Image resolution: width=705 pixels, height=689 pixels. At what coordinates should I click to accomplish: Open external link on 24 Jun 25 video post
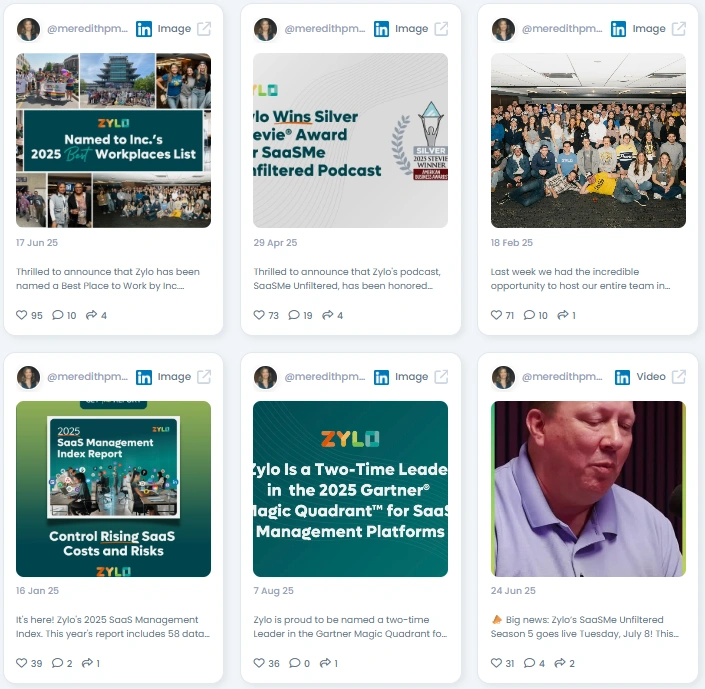678,377
